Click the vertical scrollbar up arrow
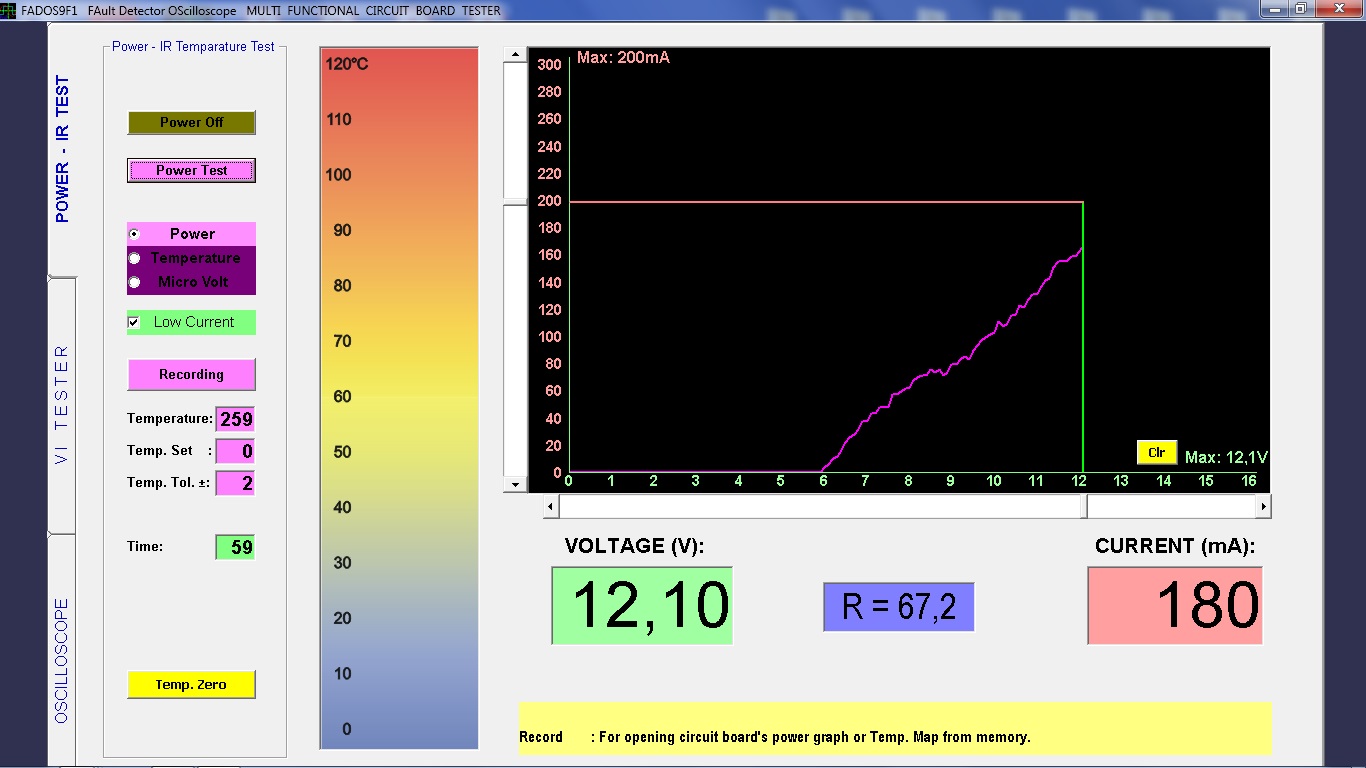The image size is (1366, 768). coord(515,55)
